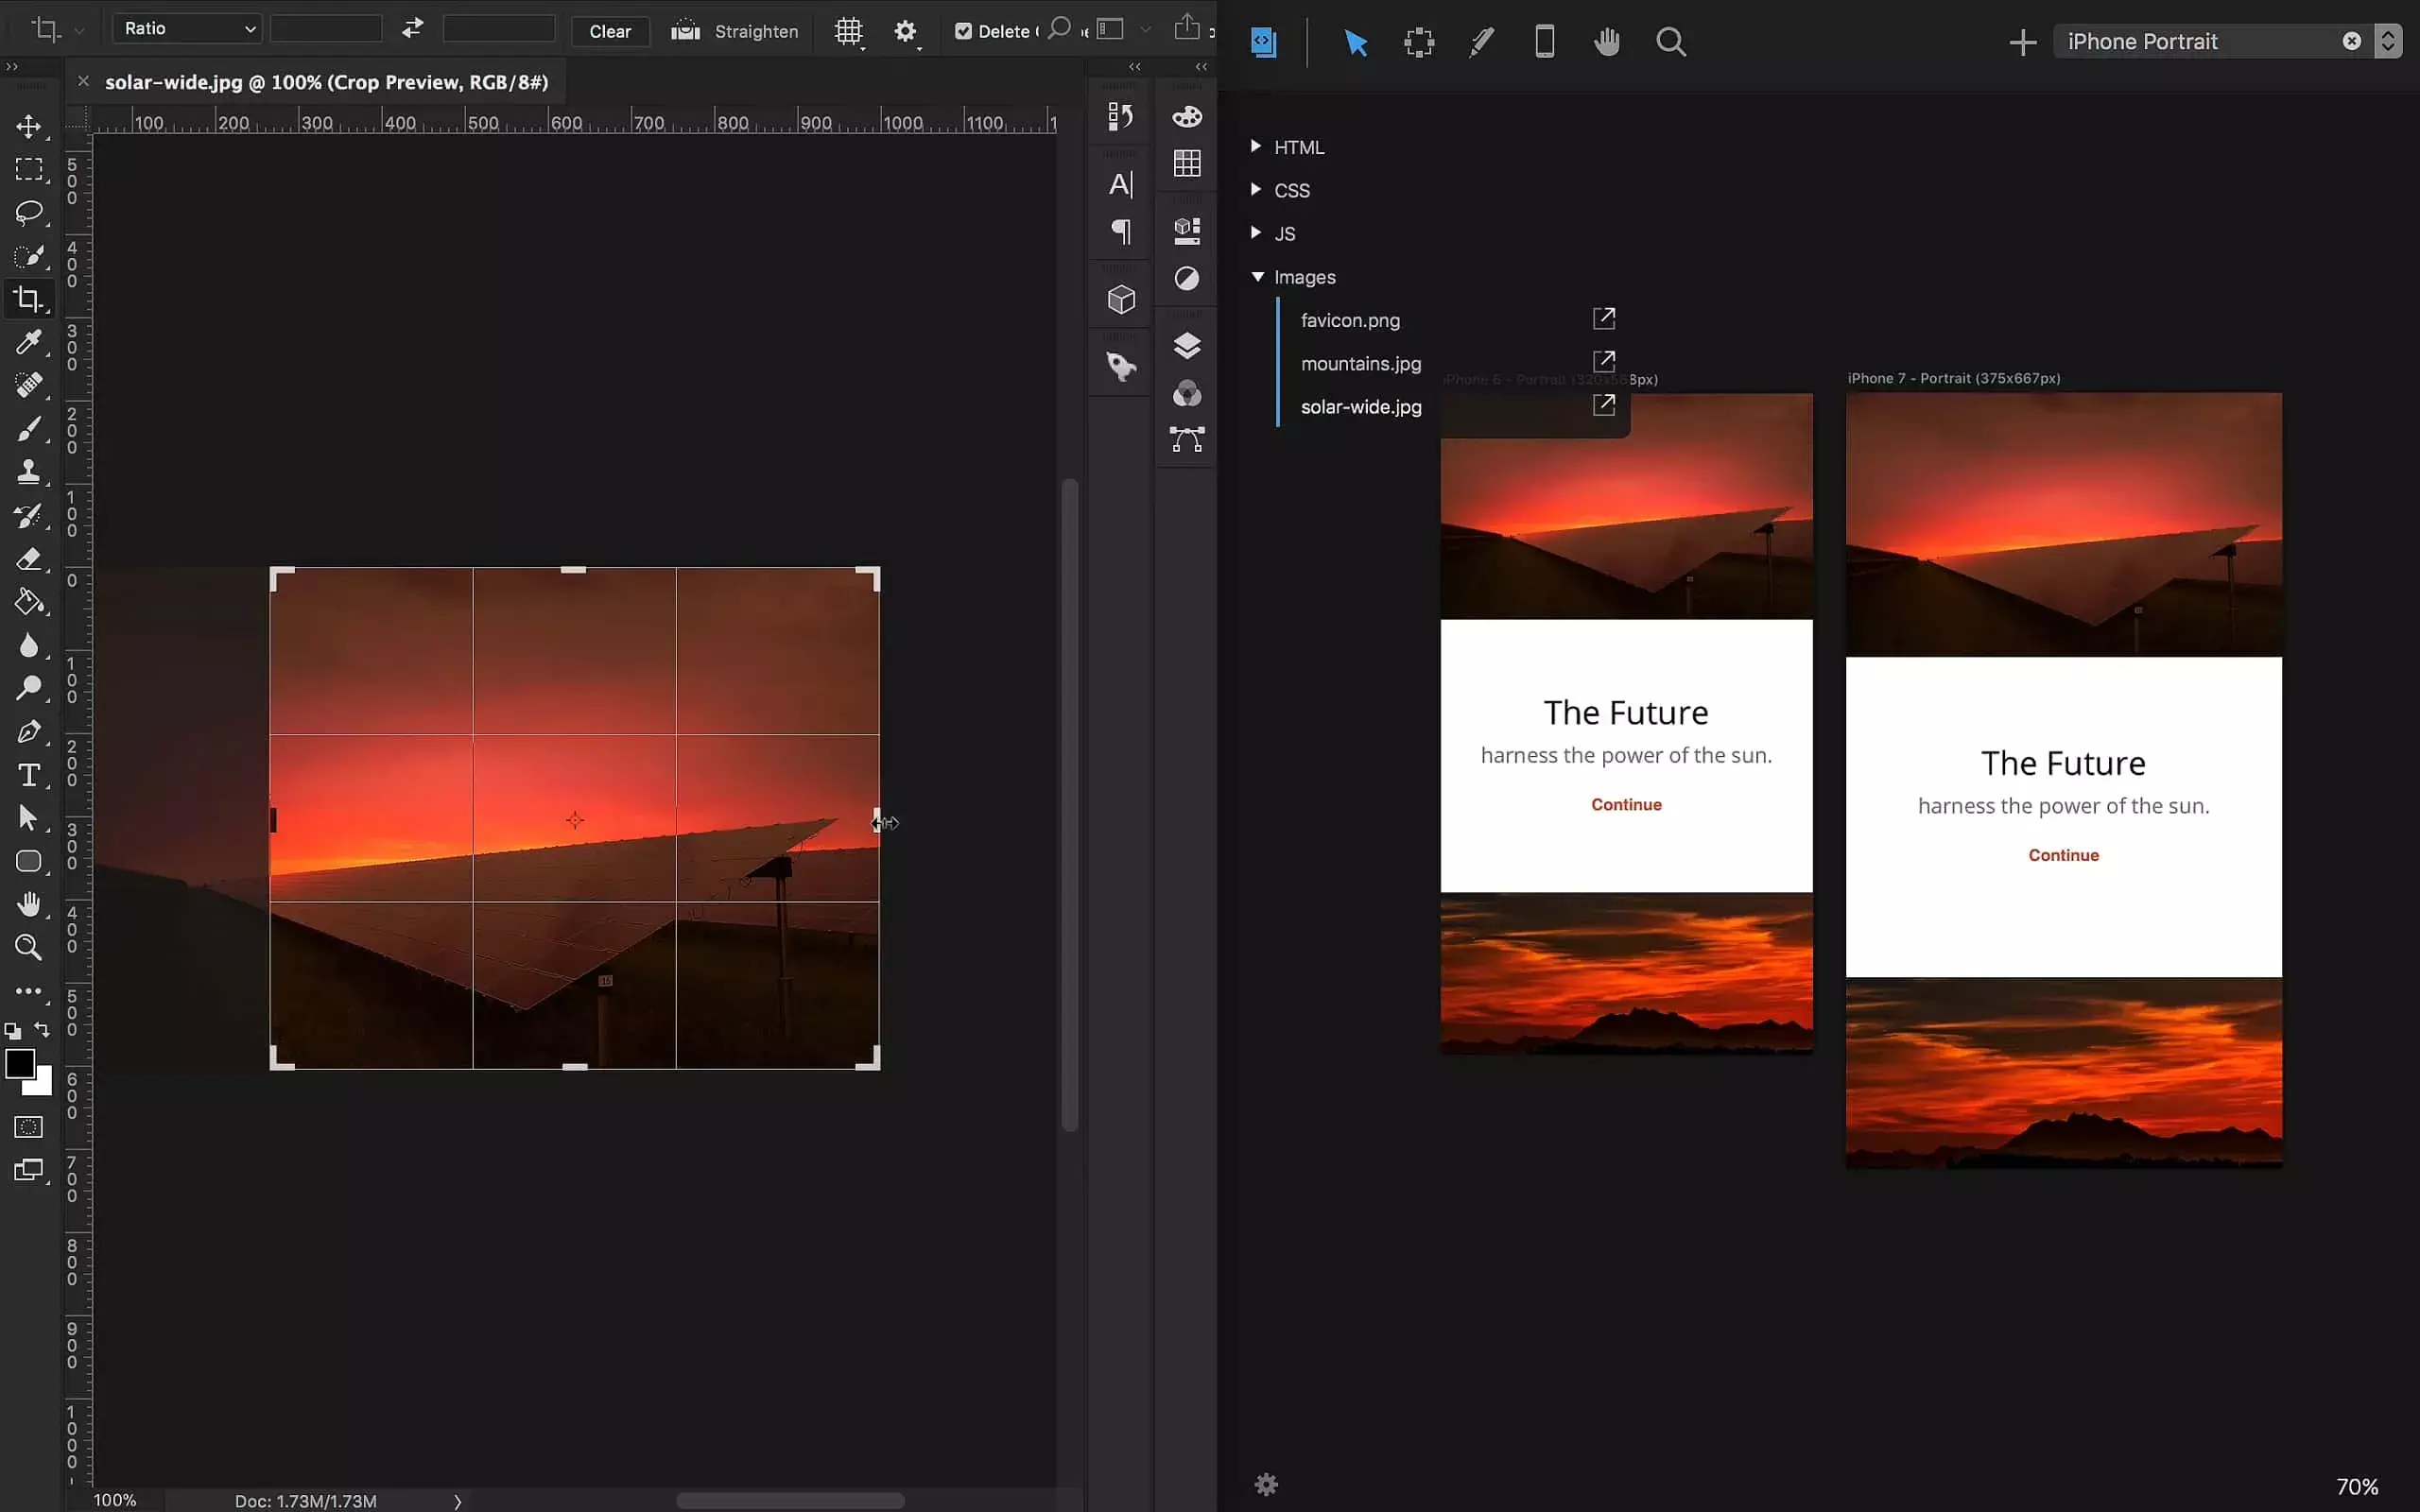Open the Layers panel icon
Image resolution: width=2420 pixels, height=1512 pixels.
1186,346
